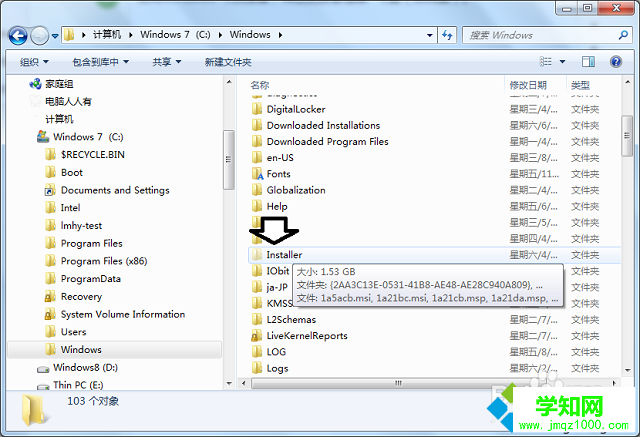Viewport: 640px width, 437px height.
Task: Select DigitalLocker folder icon
Action: tap(257, 109)
